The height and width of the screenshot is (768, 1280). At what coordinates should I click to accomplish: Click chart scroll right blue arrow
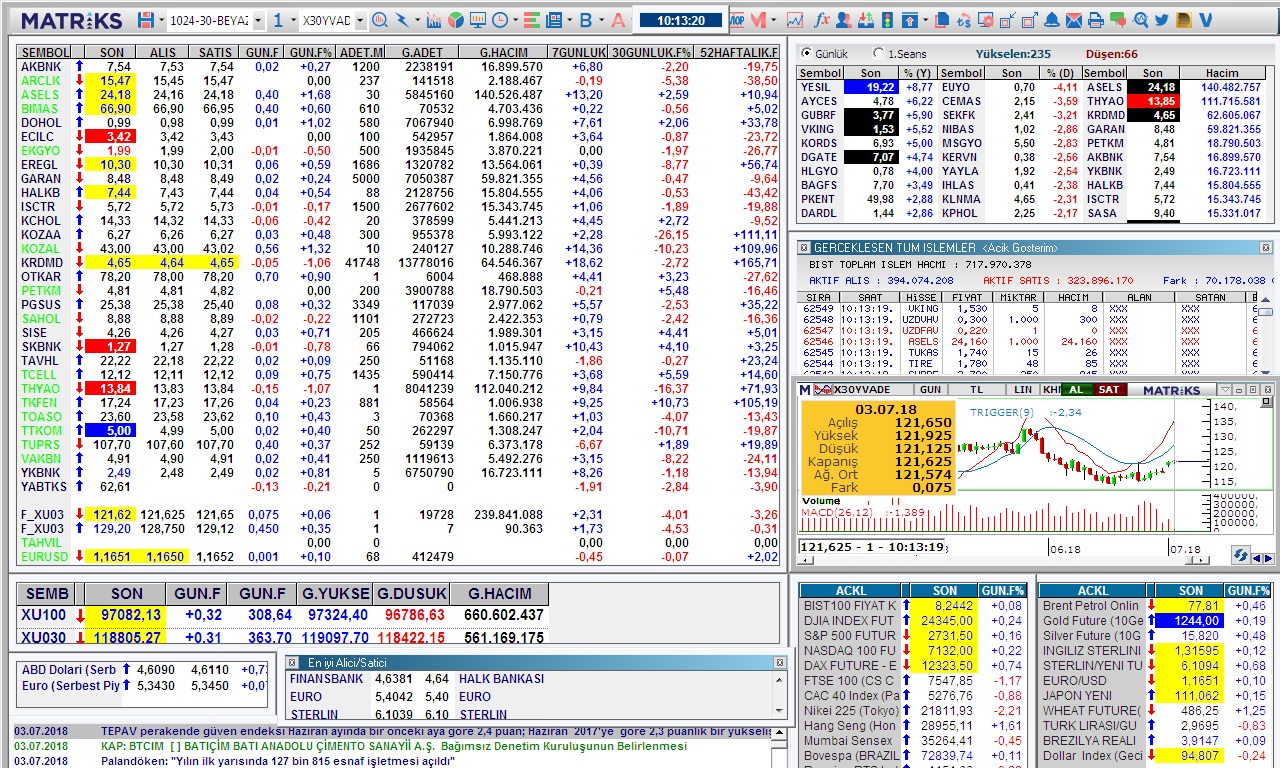pyautogui.click(x=1269, y=558)
